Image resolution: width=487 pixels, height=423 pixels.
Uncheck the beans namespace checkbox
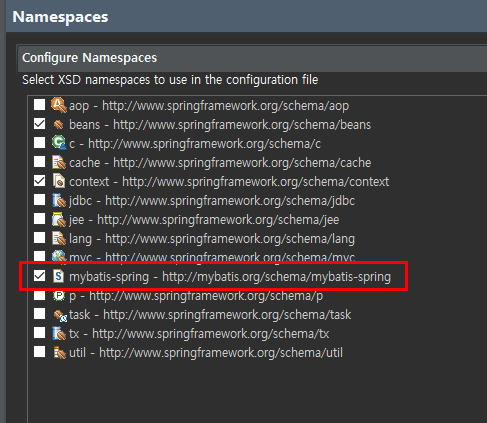39,124
